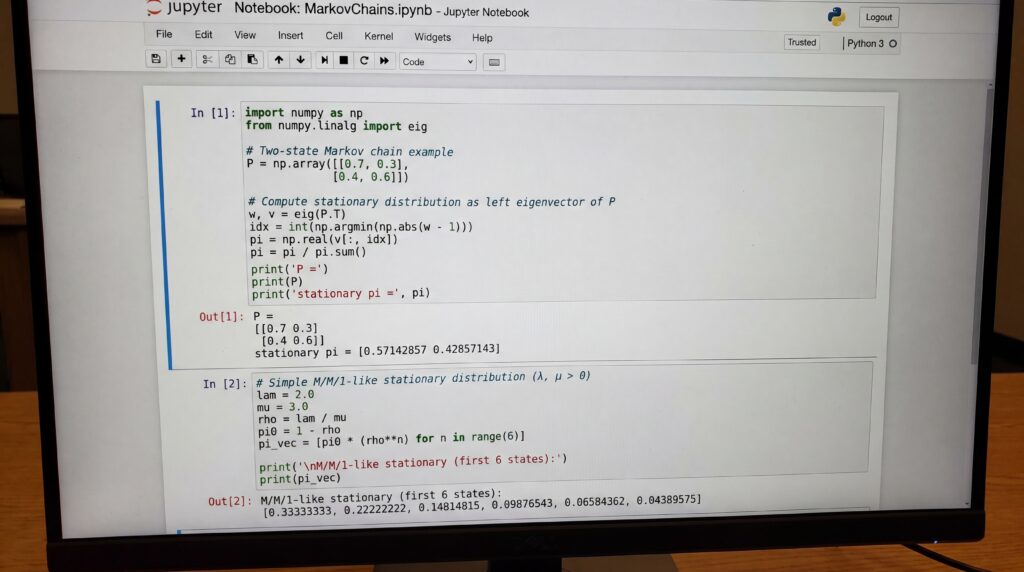Viewport: 1024px width, 572px height.
Task: Open the Cell menu
Action: coord(334,36)
